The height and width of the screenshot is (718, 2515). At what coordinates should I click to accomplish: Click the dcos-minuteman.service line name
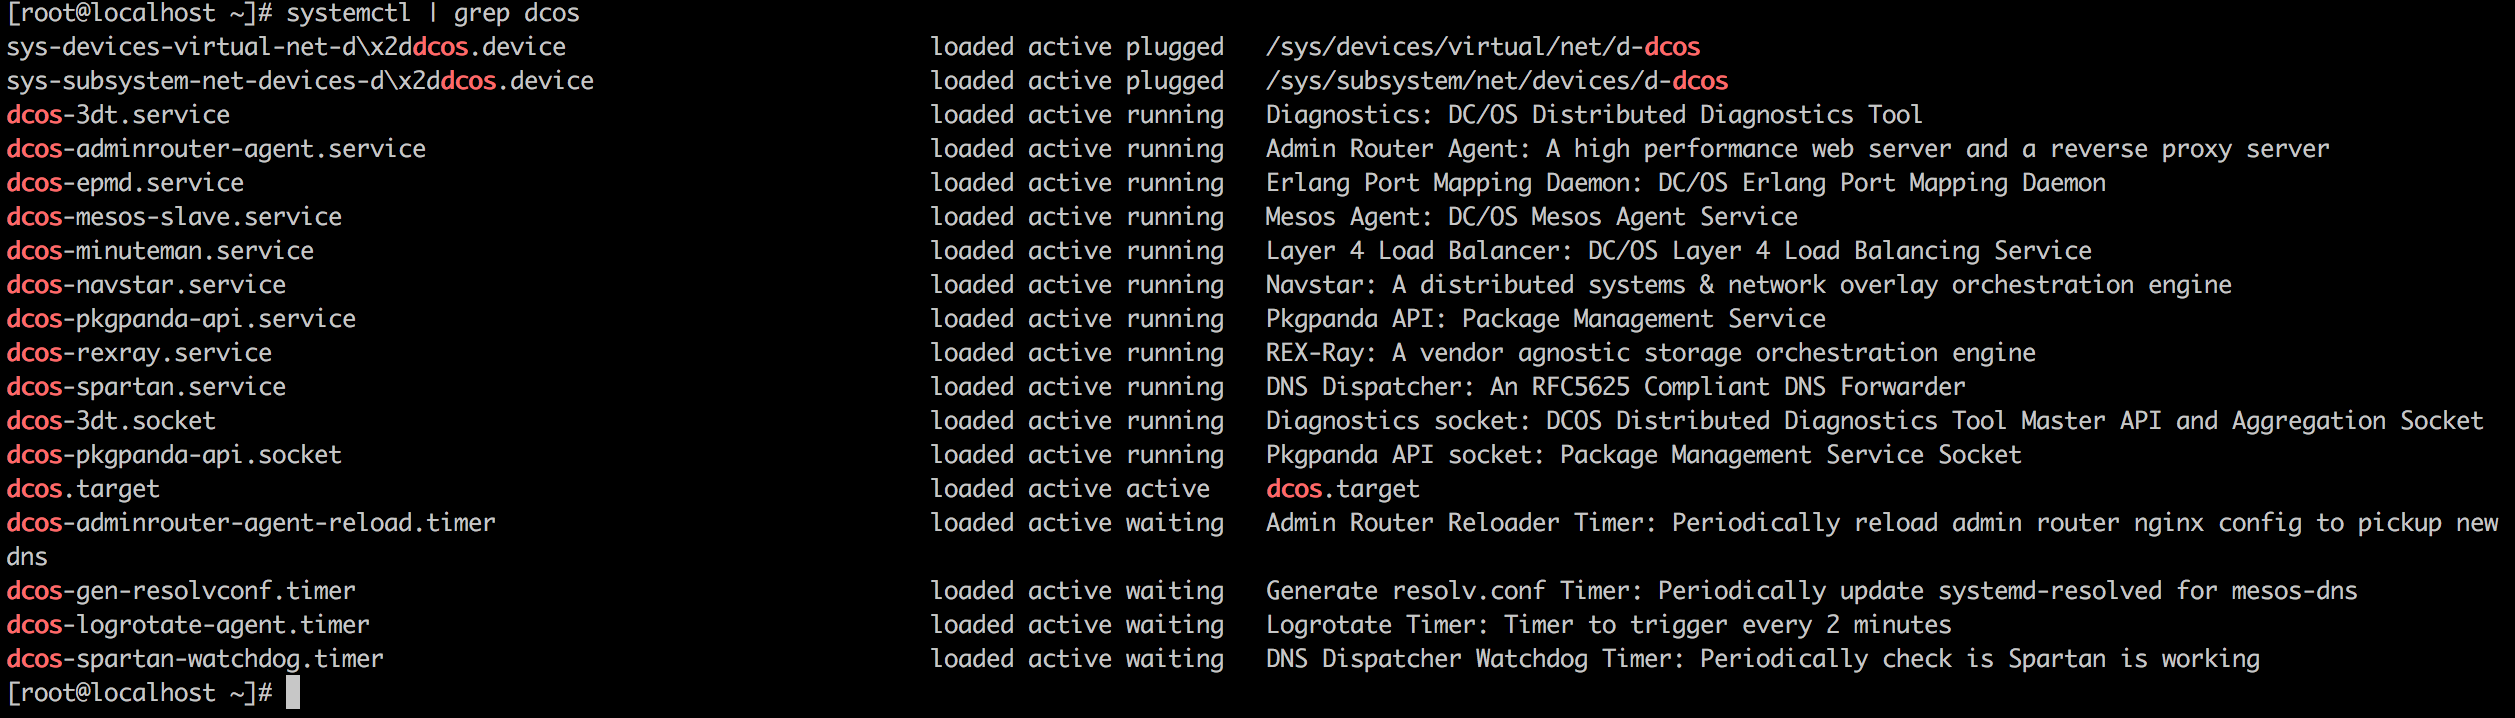click(x=160, y=251)
